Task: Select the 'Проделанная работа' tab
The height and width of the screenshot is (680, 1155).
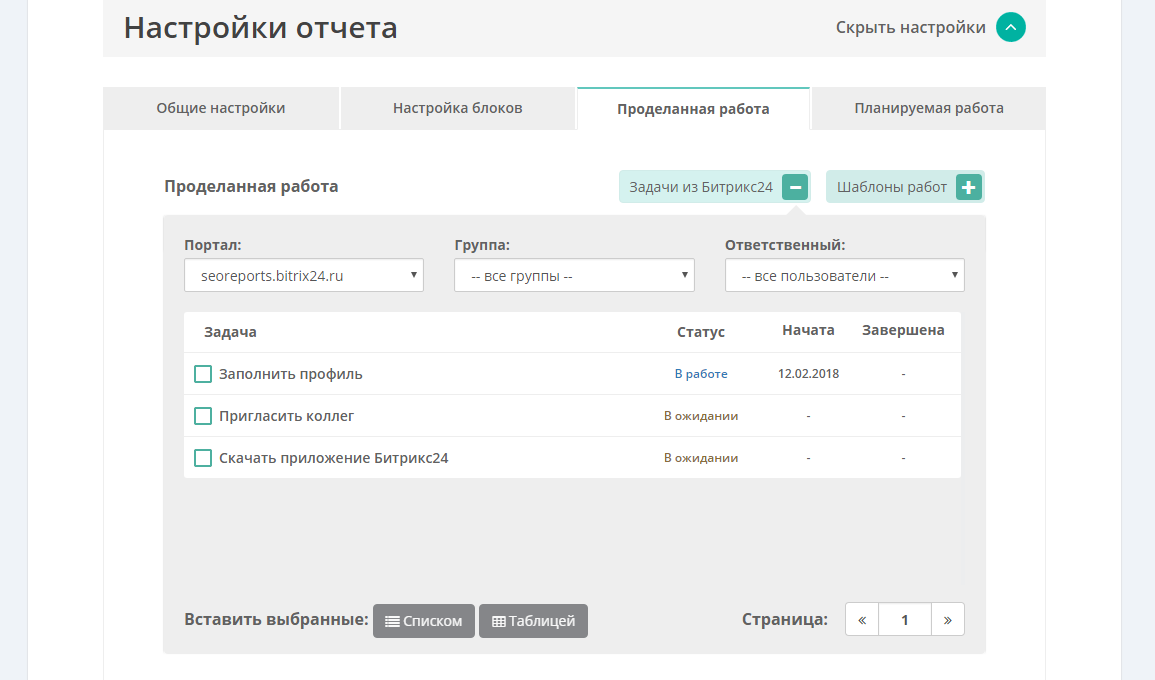Action: point(693,109)
